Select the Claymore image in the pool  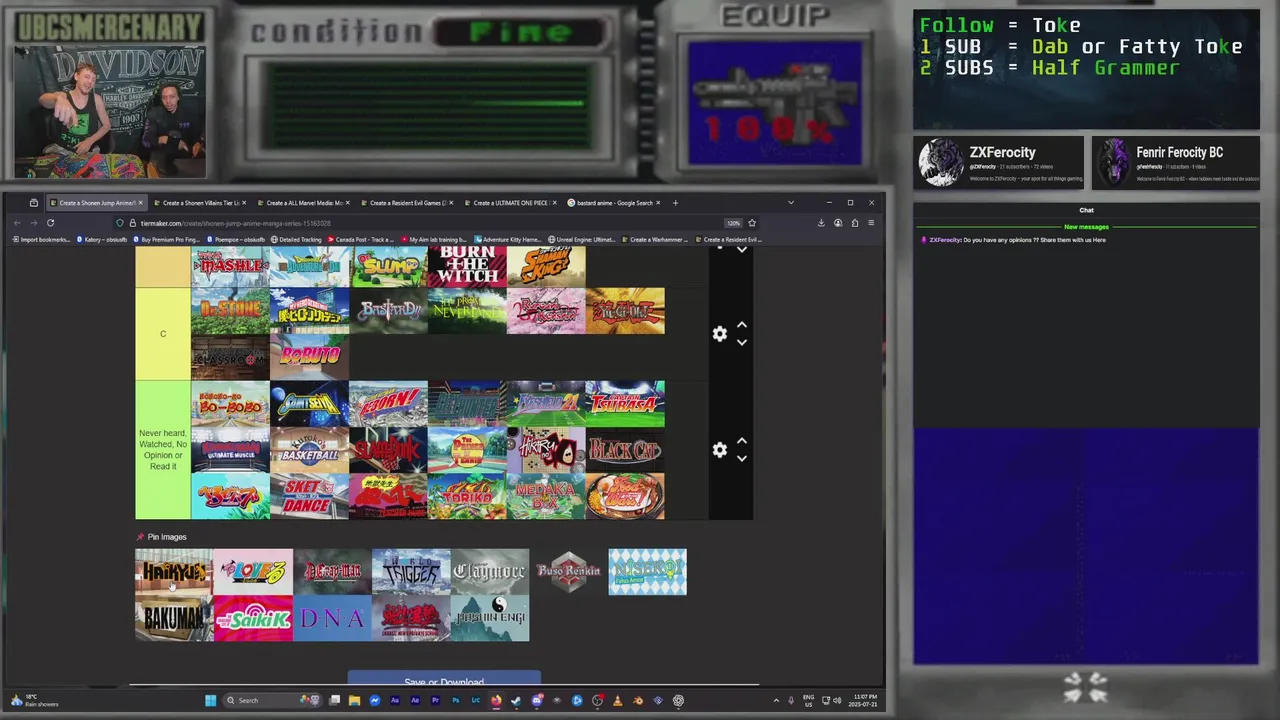click(490, 571)
